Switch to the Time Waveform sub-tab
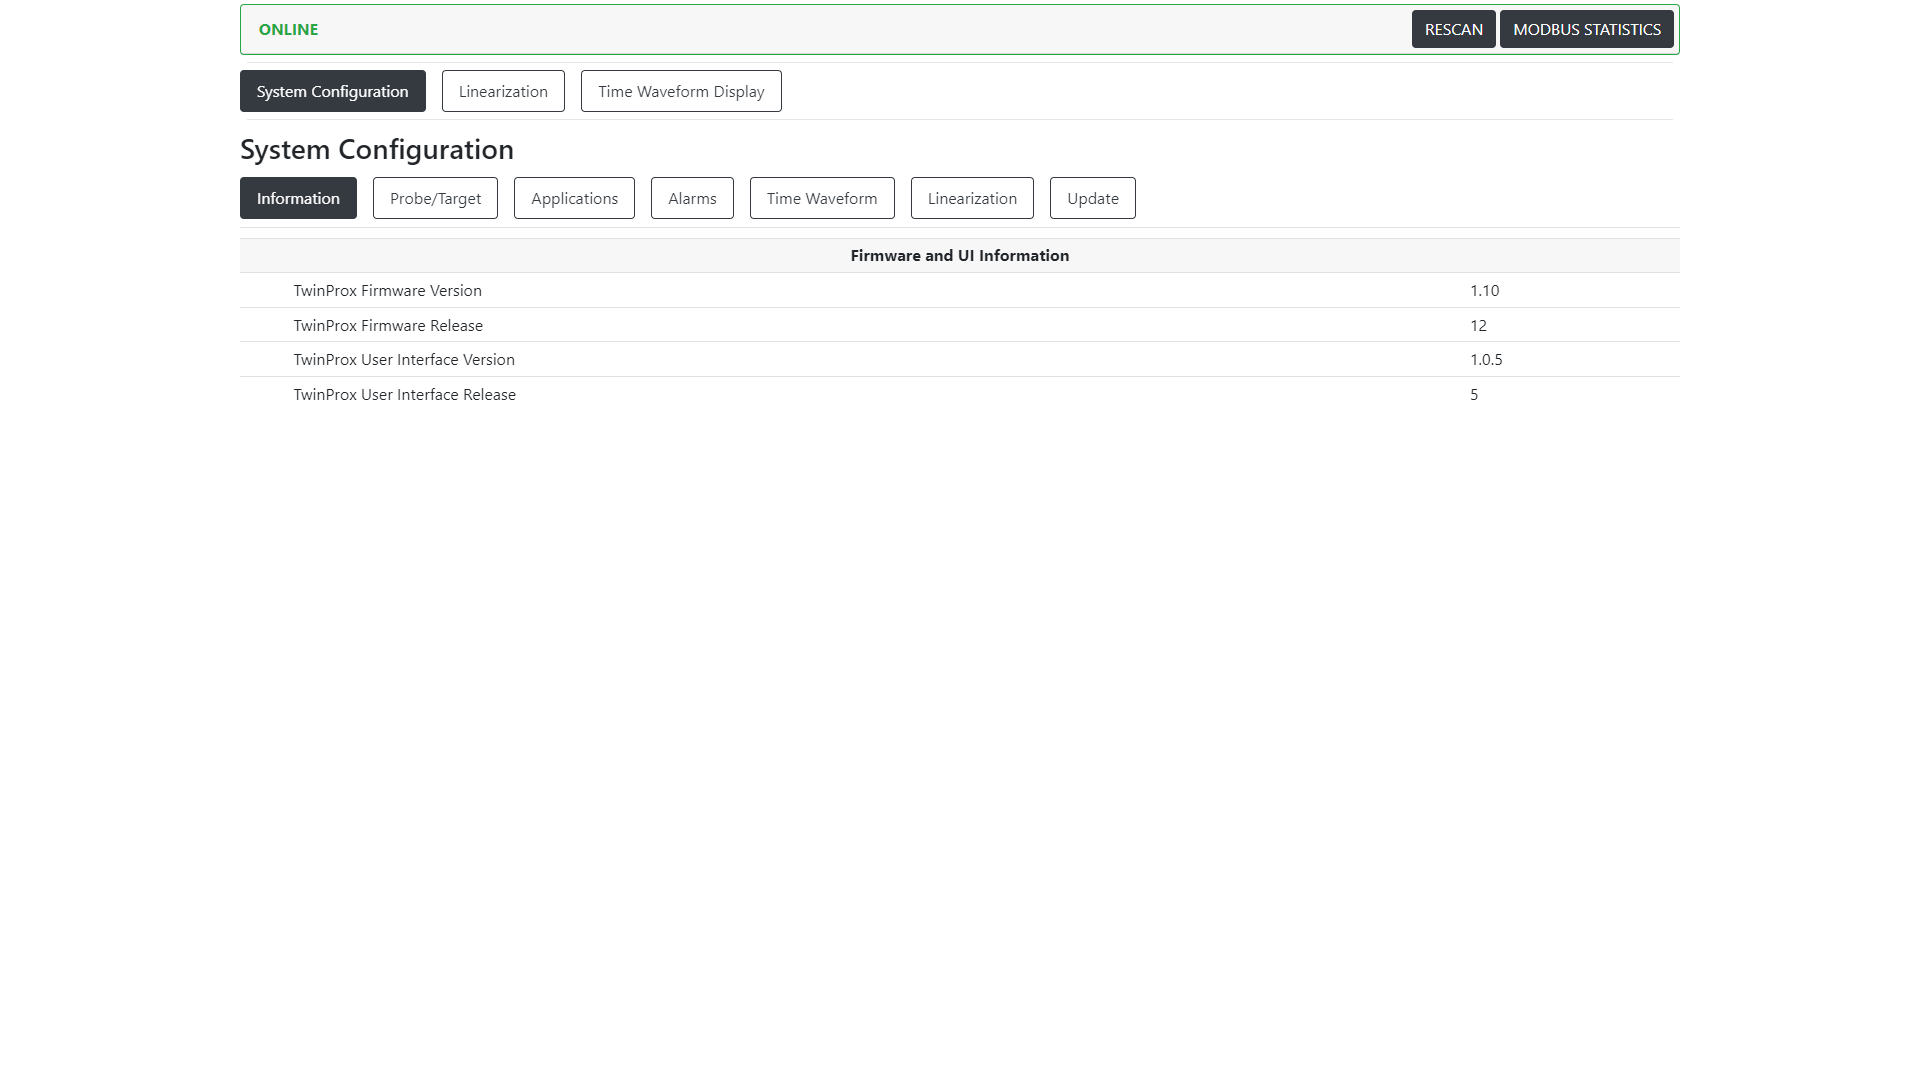The height and width of the screenshot is (1080, 1920). 822,198
